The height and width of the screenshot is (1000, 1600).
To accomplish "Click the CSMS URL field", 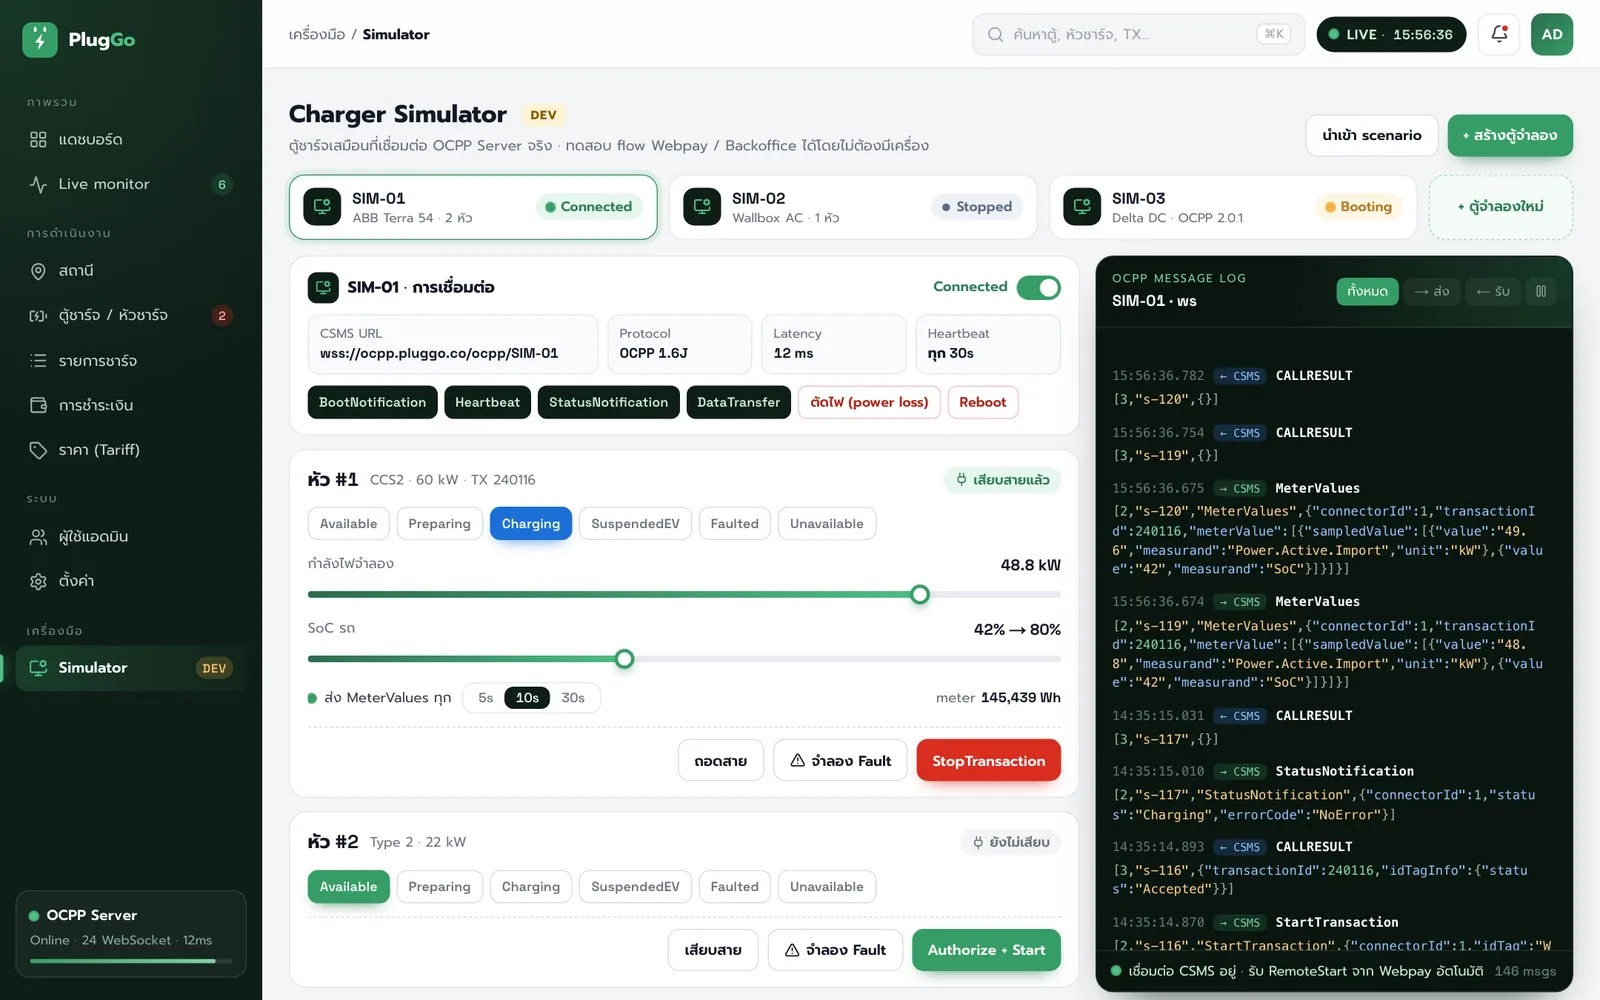I will pyautogui.click(x=453, y=344).
